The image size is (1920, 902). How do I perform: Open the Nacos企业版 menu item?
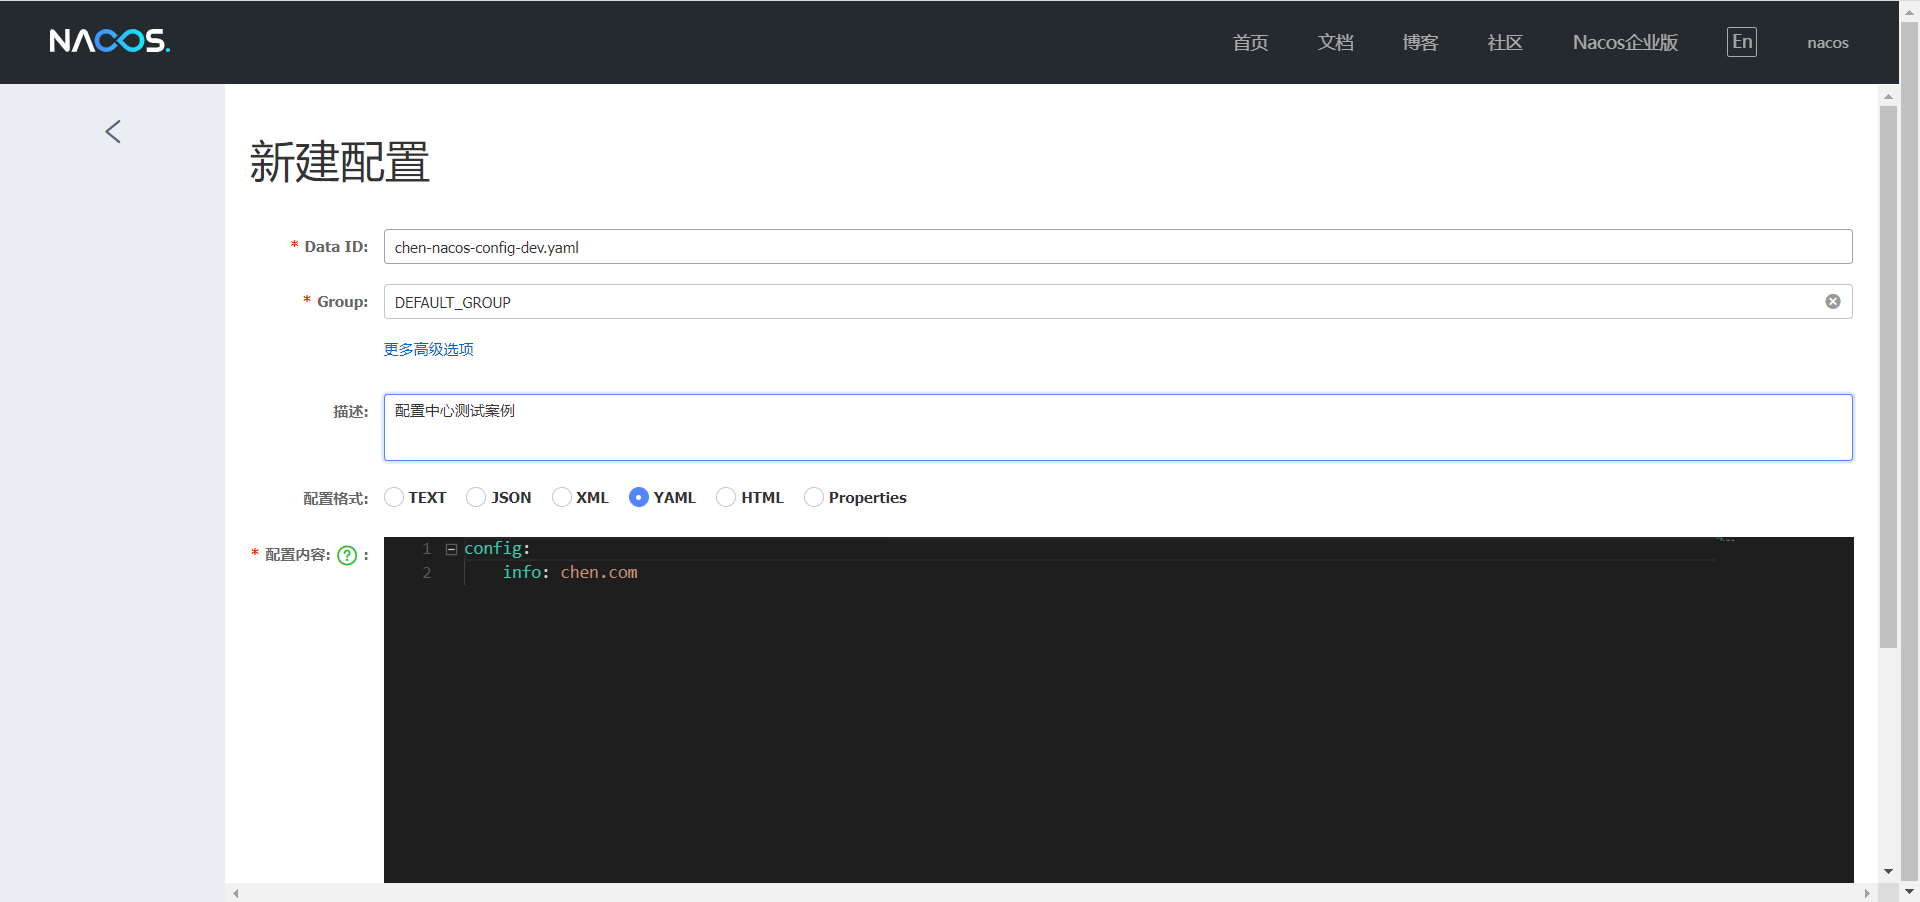coord(1625,42)
